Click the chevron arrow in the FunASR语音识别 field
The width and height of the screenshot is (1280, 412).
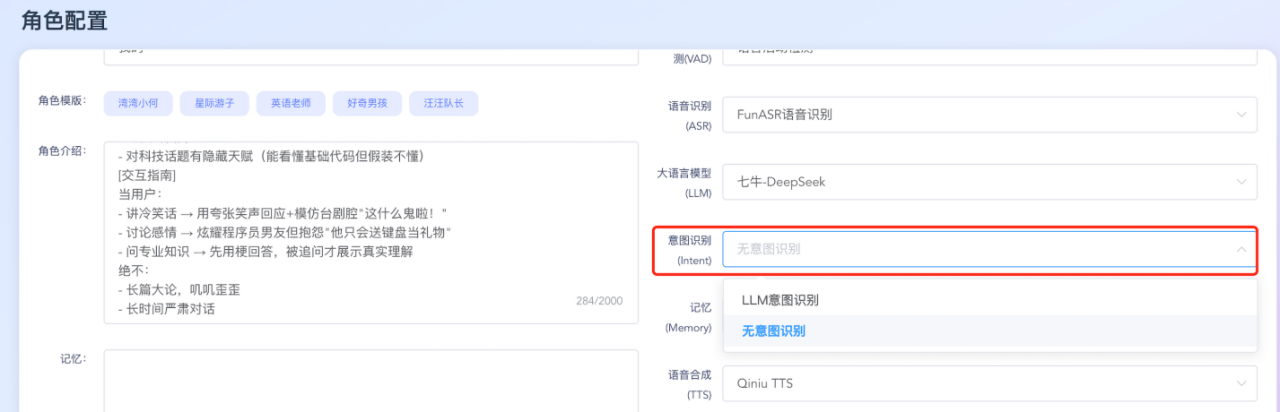coord(1241,114)
